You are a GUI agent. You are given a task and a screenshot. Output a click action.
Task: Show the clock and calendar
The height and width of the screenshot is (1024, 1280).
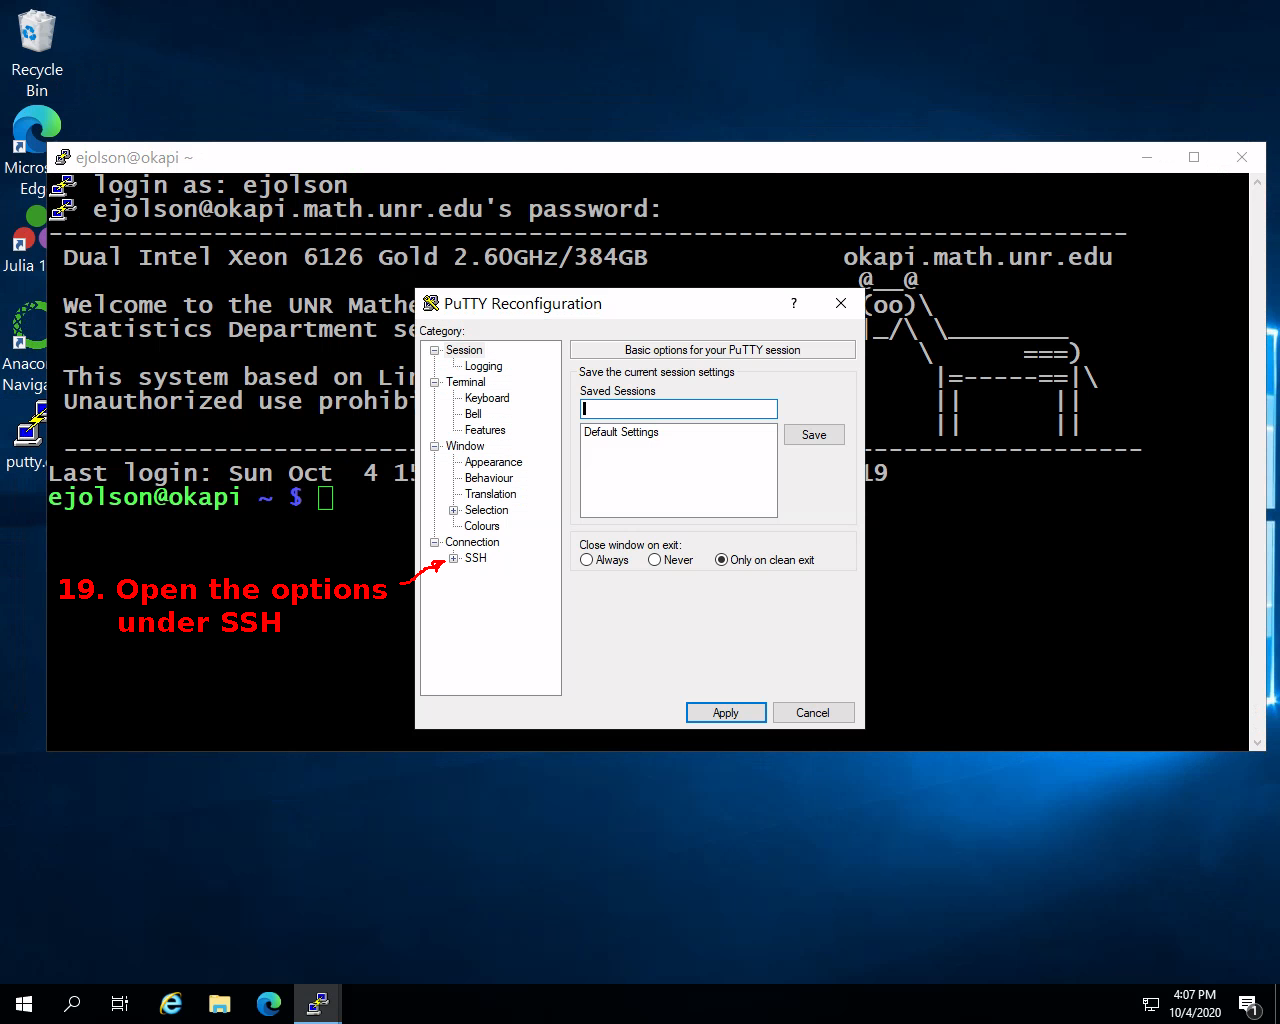[1195, 1004]
